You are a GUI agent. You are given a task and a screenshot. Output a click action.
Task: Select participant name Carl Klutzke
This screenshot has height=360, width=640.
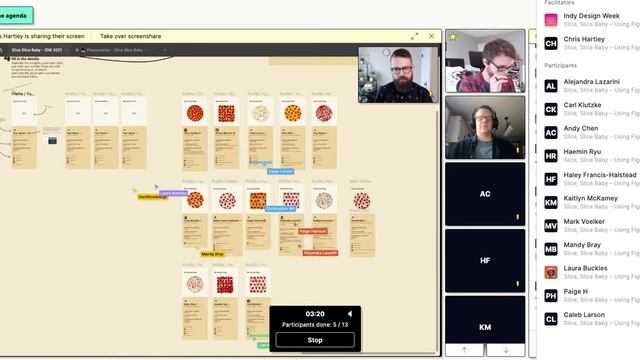click(582, 105)
